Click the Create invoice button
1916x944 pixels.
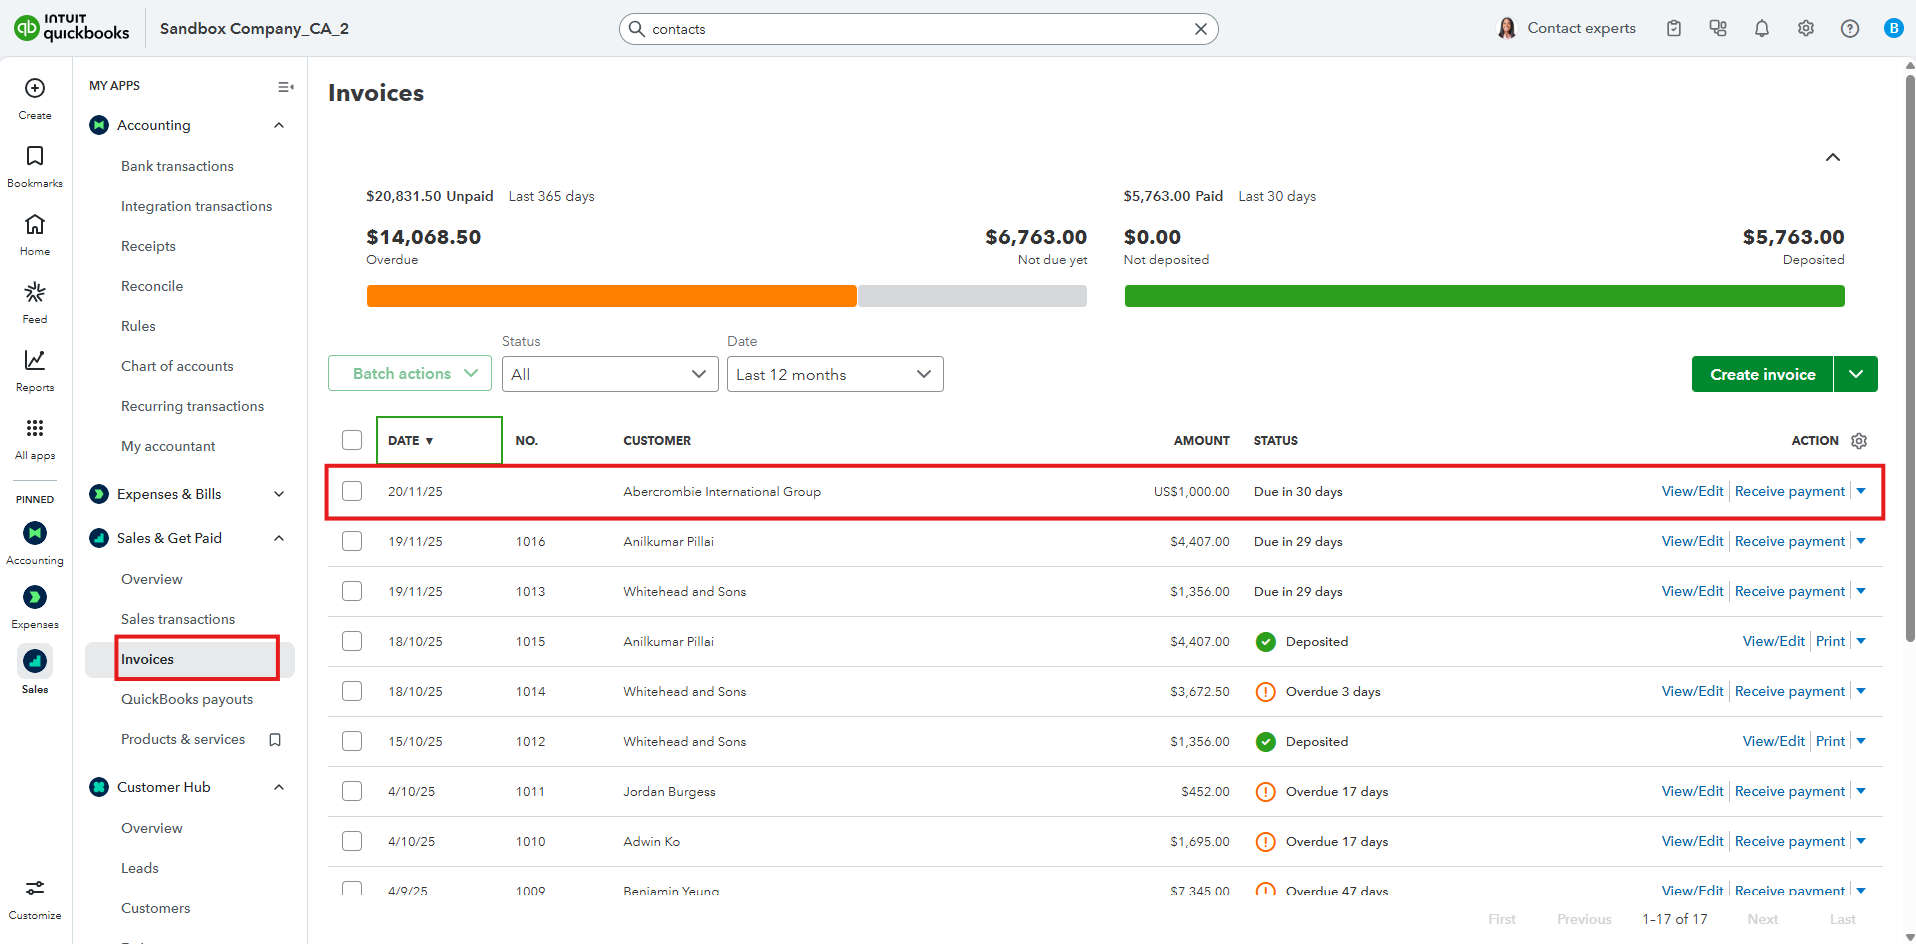tap(1762, 375)
